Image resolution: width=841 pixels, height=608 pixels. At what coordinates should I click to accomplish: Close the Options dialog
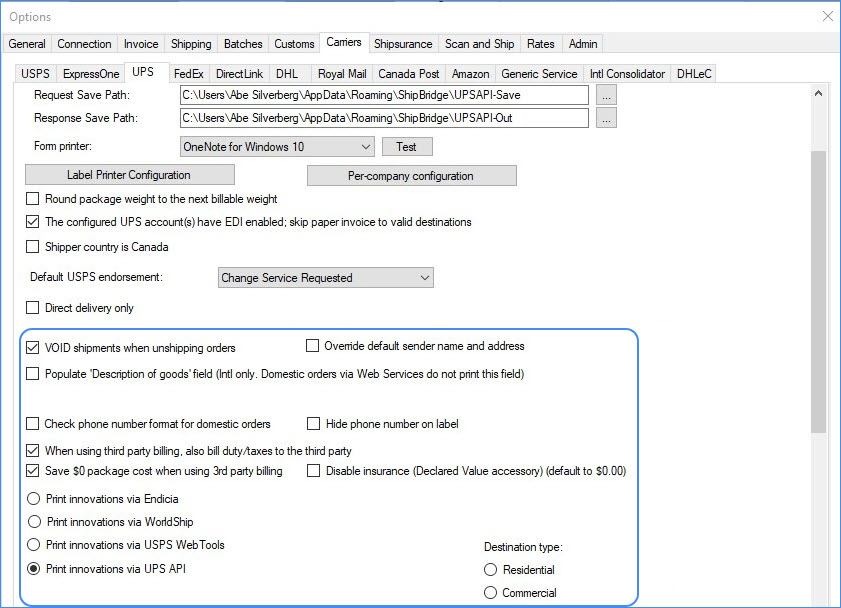828,17
